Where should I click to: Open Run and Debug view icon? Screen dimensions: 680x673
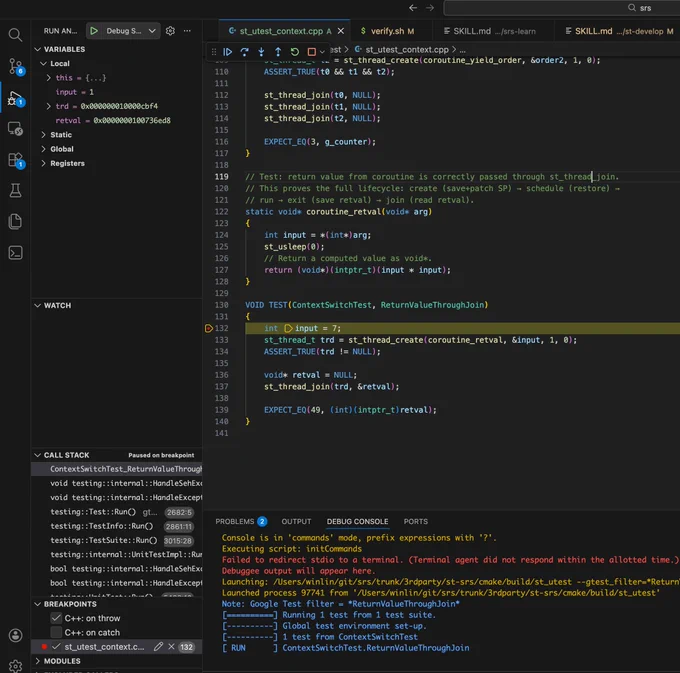pos(16,98)
